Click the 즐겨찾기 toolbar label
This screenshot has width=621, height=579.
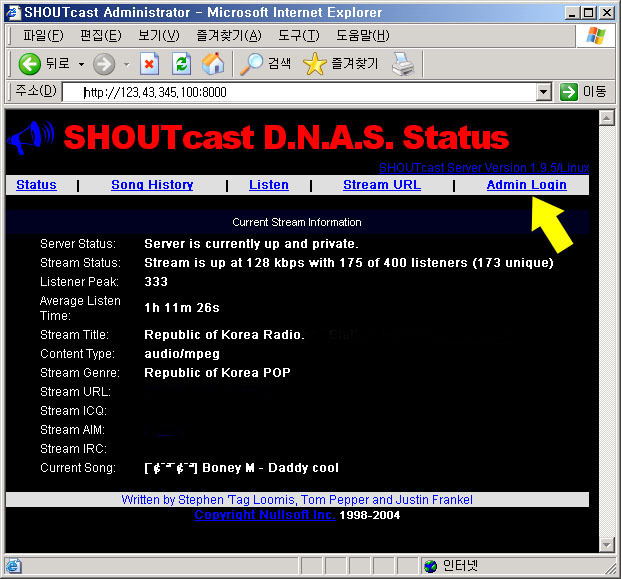point(355,63)
